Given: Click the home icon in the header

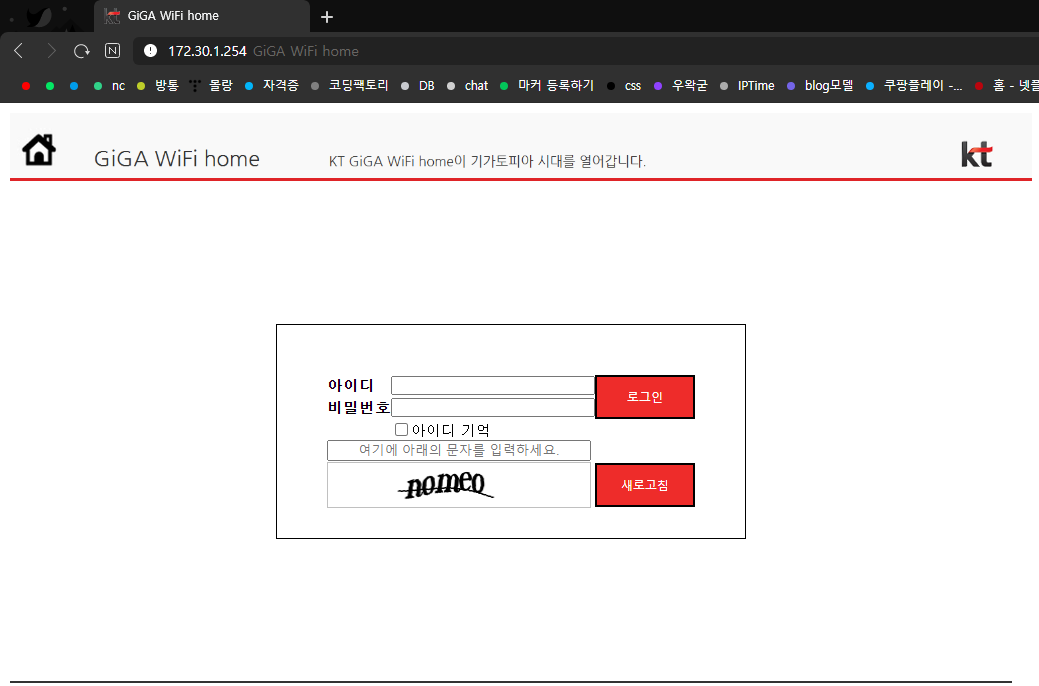Looking at the screenshot, I should coord(39,150).
